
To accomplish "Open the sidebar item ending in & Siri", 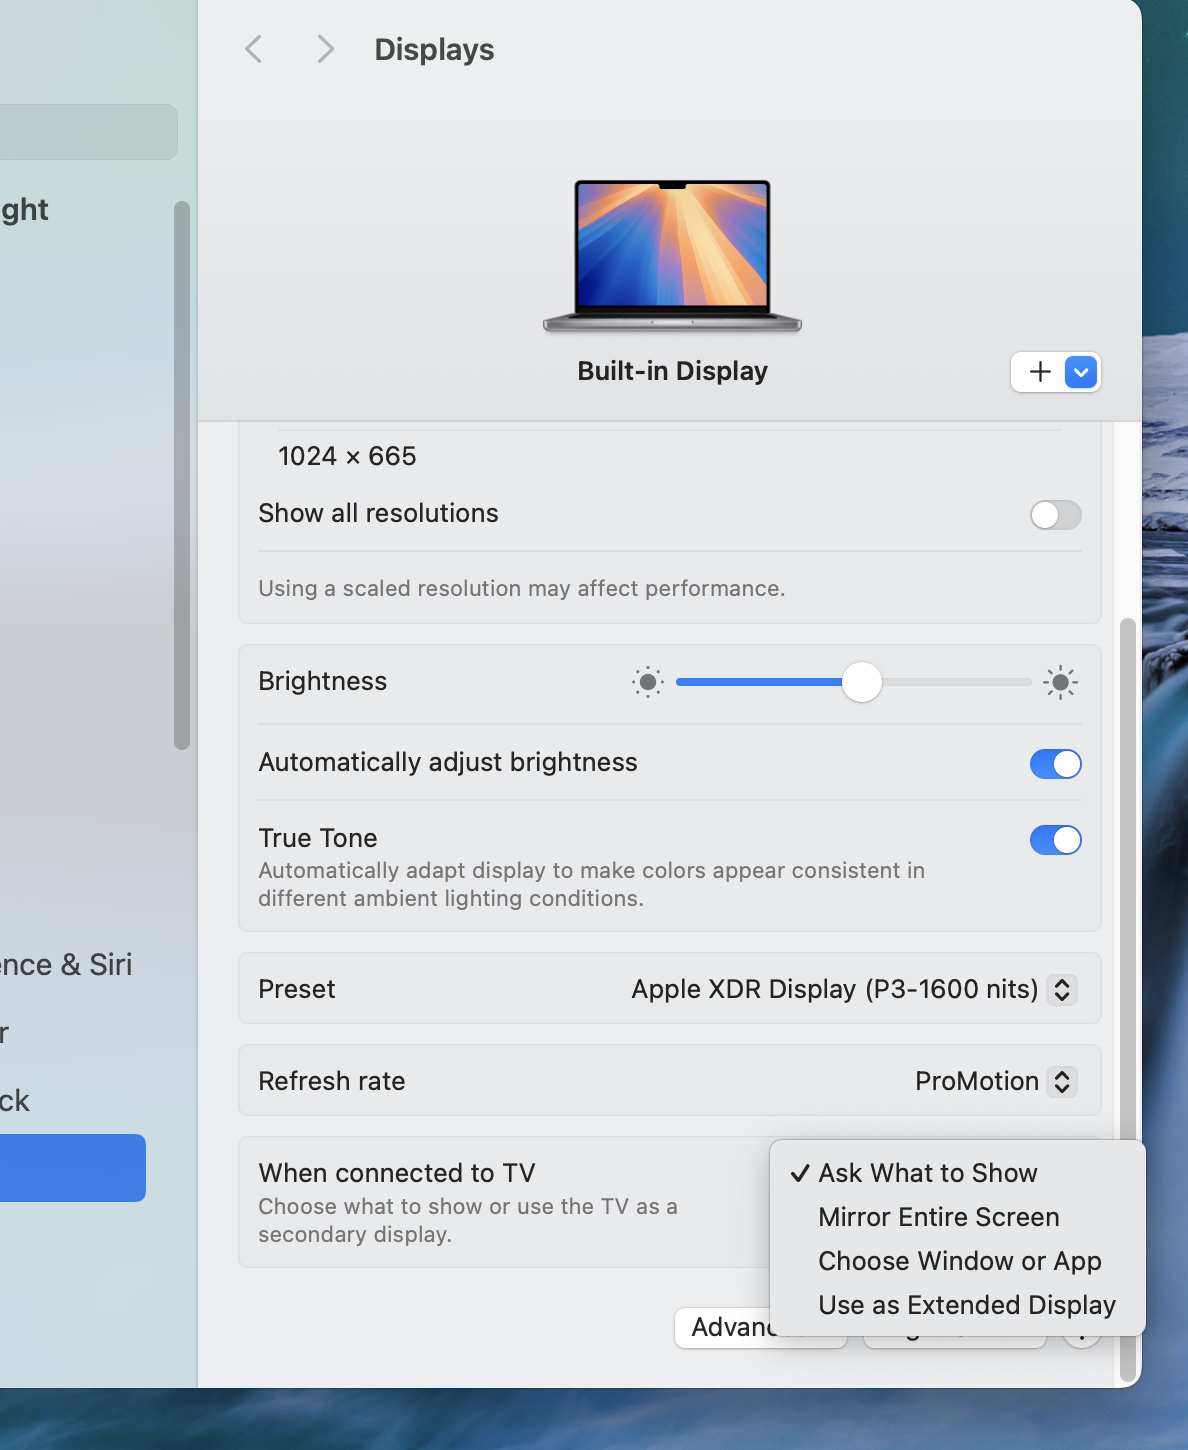I will [66, 964].
